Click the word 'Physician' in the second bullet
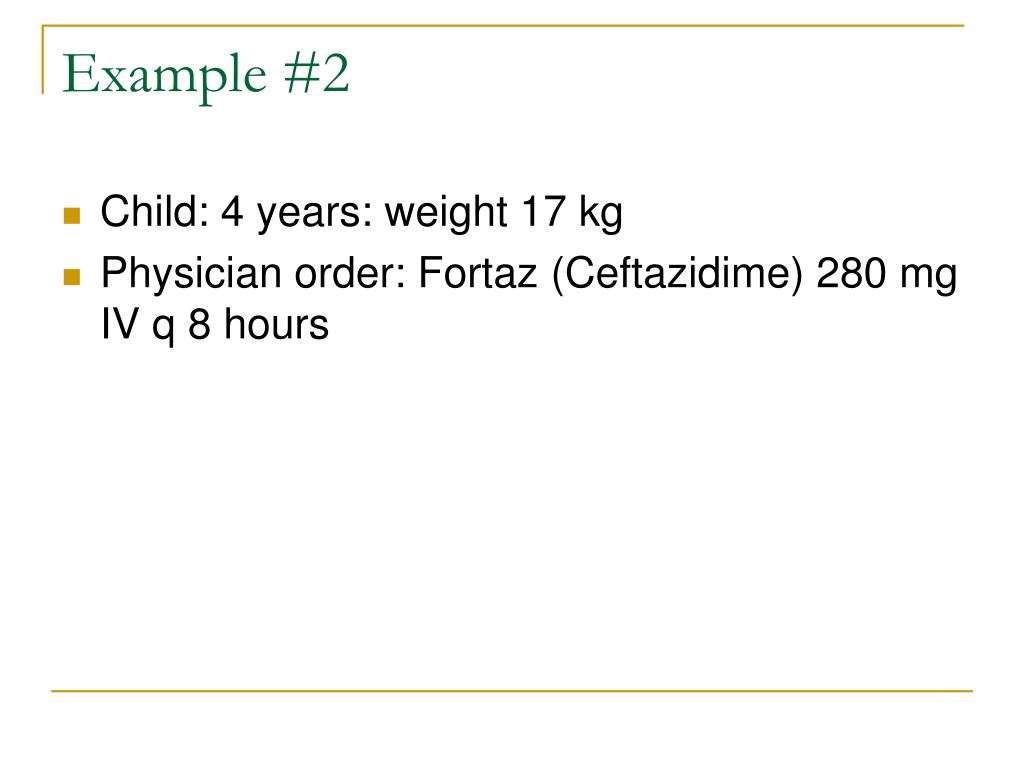 191,274
